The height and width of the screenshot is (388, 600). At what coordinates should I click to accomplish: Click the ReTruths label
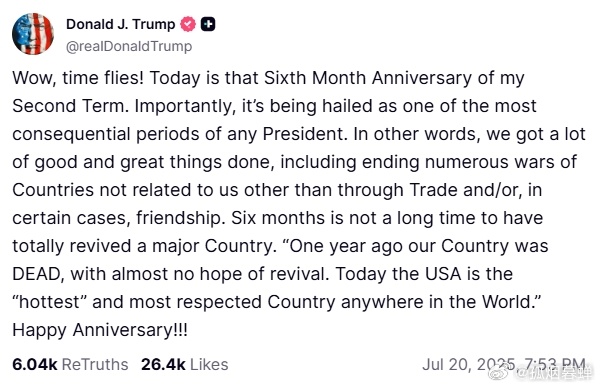95,364
